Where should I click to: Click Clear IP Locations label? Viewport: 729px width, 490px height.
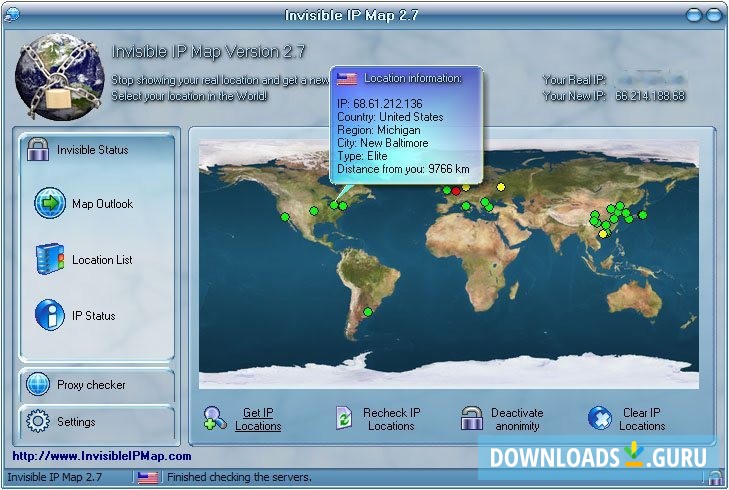[642, 419]
